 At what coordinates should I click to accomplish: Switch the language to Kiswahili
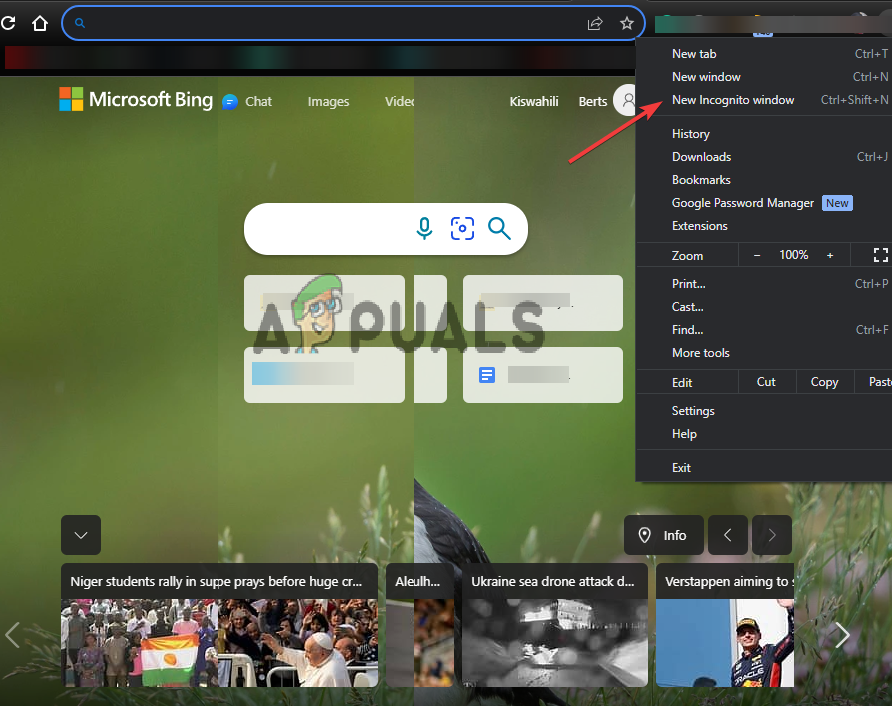click(533, 101)
